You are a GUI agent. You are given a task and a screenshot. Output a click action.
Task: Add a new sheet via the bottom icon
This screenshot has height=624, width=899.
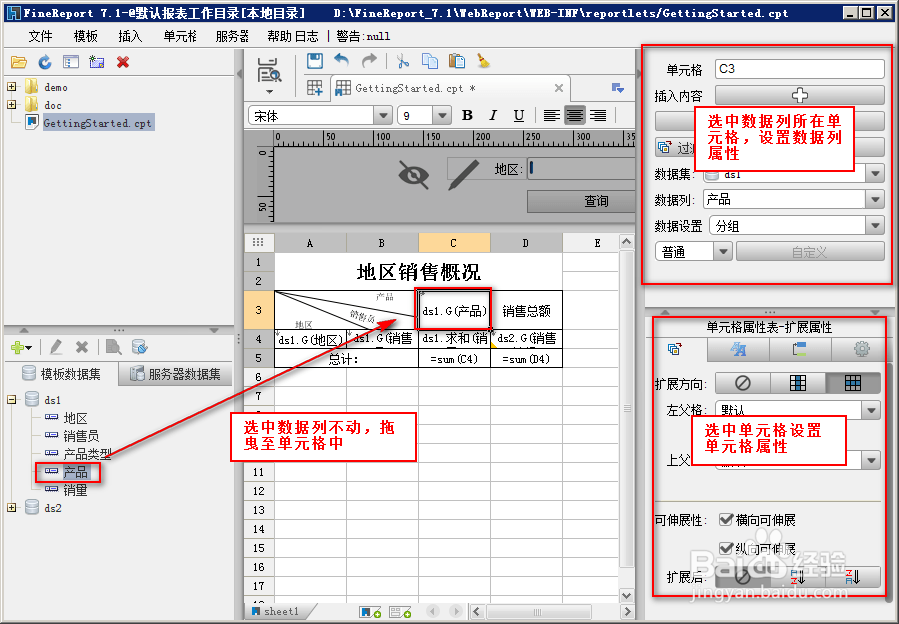368,612
